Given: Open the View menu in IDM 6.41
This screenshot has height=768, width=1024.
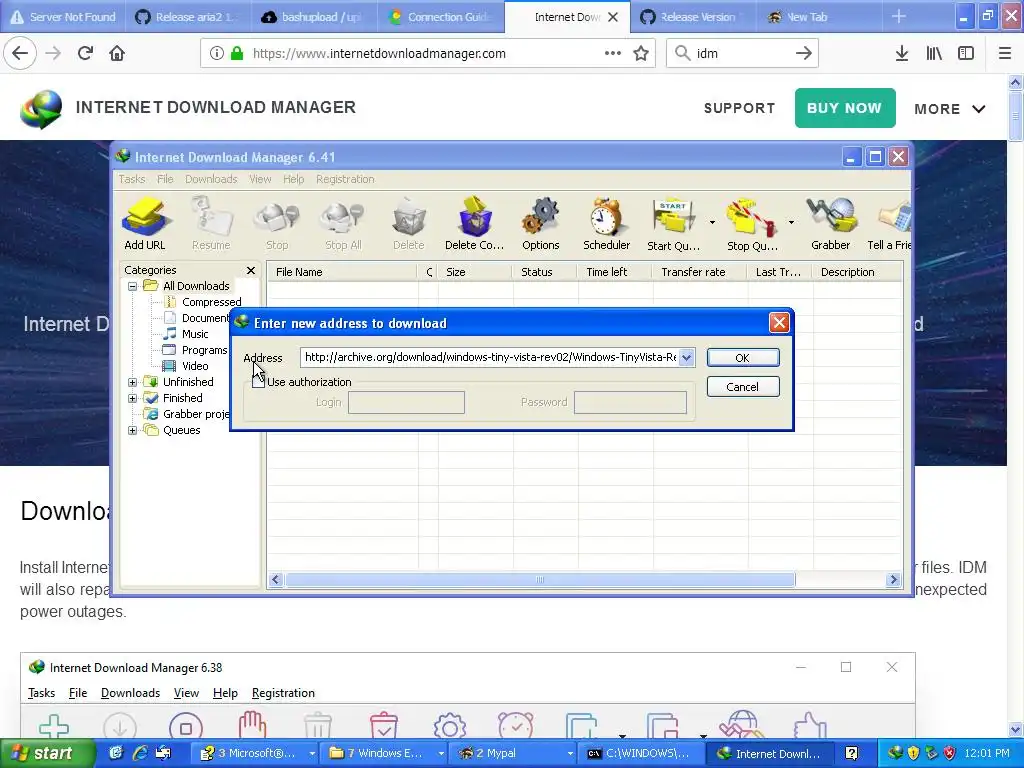Looking at the screenshot, I should 260,179.
